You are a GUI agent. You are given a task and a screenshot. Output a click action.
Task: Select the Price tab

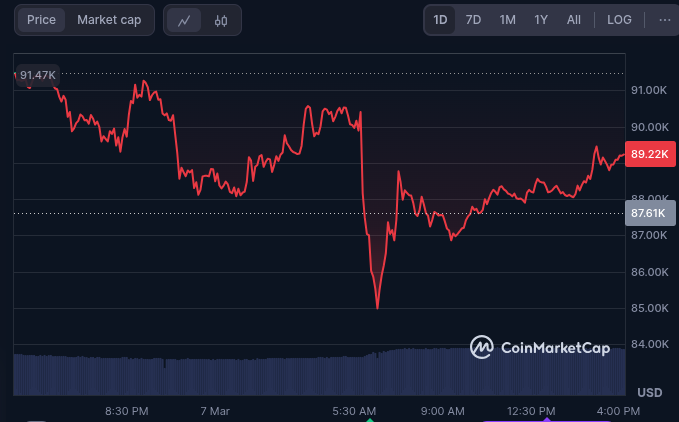point(41,19)
